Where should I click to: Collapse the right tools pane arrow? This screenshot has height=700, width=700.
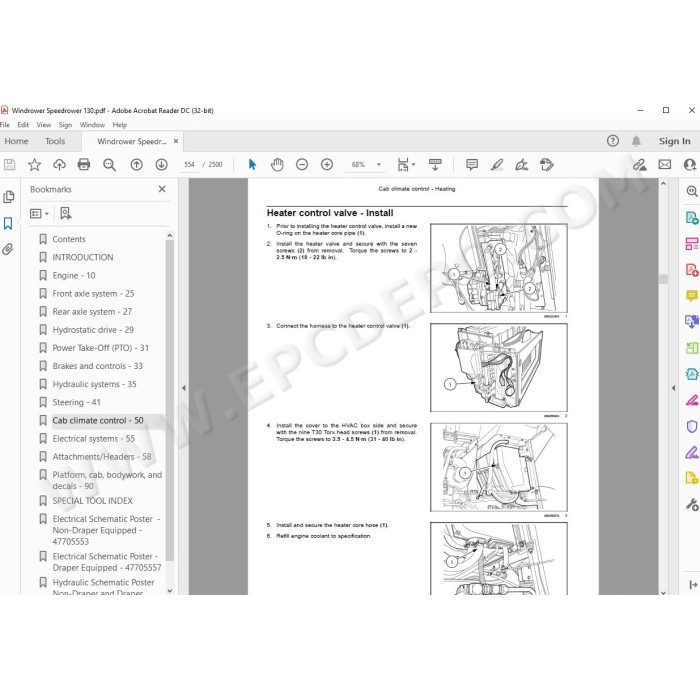(673, 388)
